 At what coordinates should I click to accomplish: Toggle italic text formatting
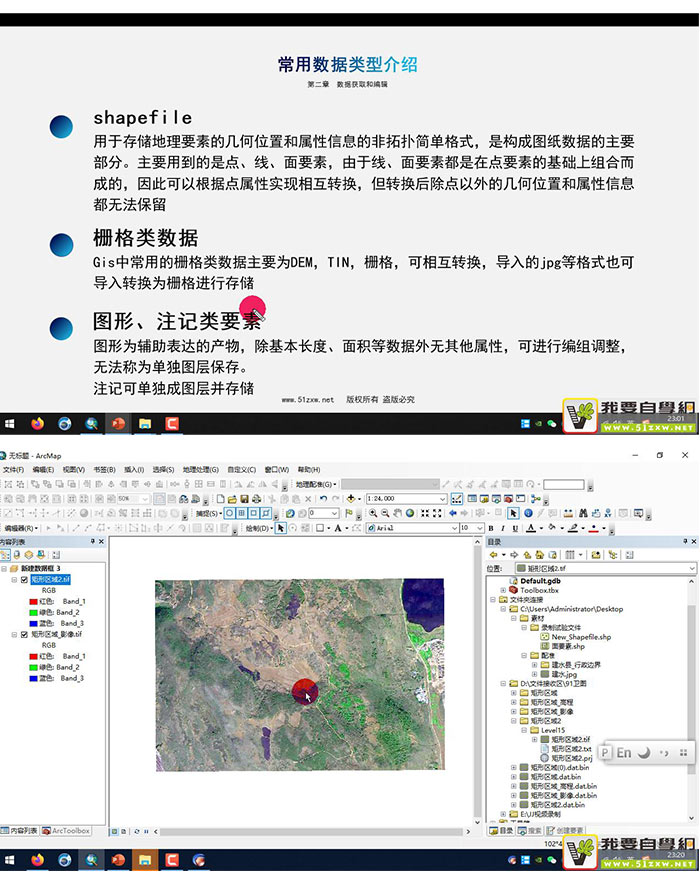(x=503, y=528)
